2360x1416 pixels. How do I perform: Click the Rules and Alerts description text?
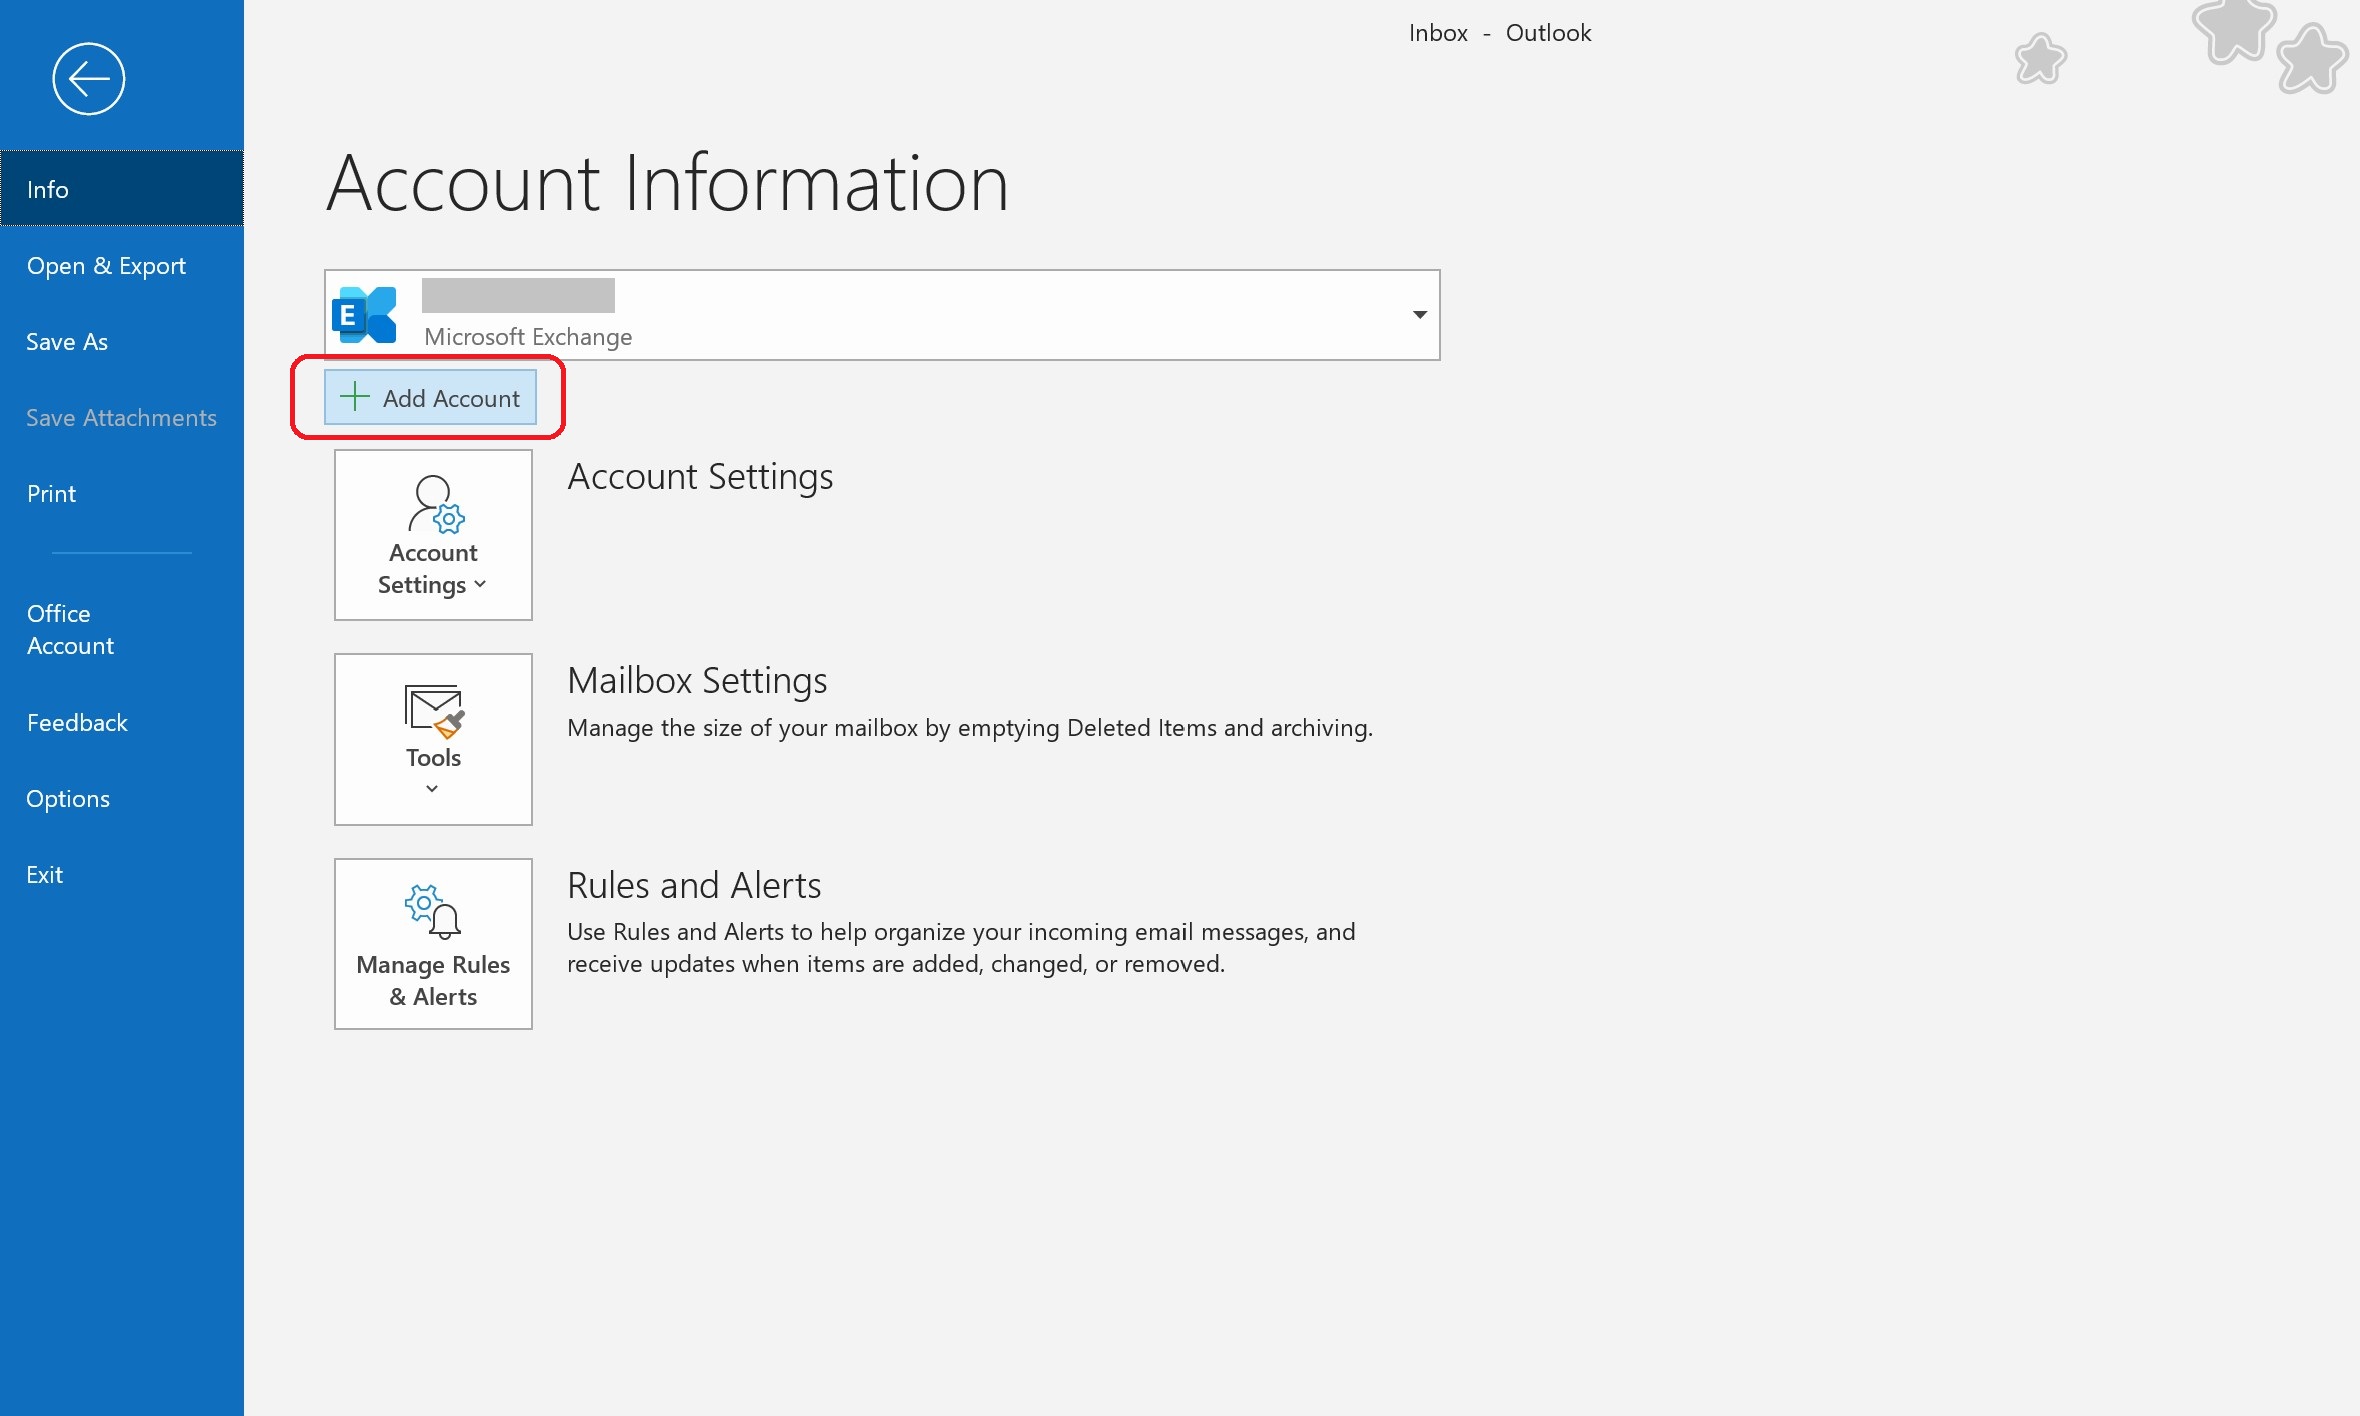[x=961, y=948]
